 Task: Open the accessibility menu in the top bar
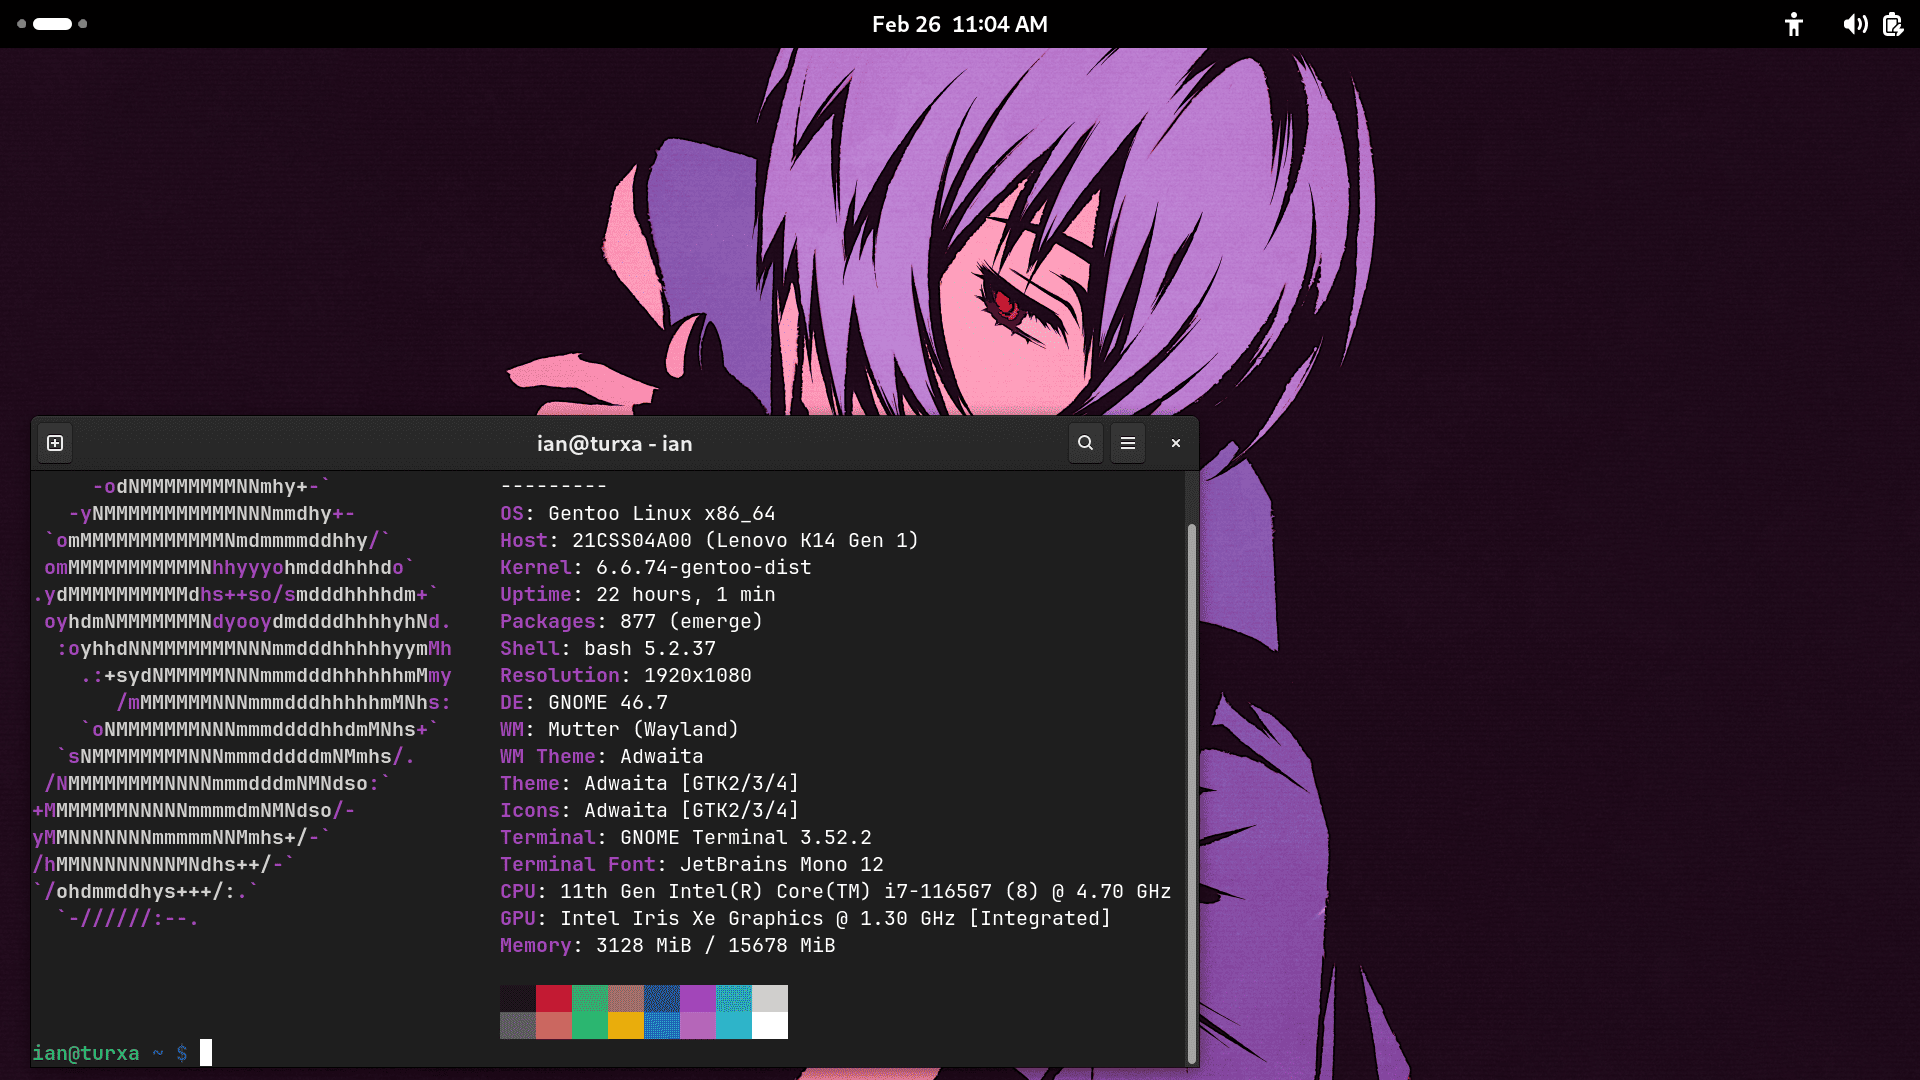[1794, 24]
